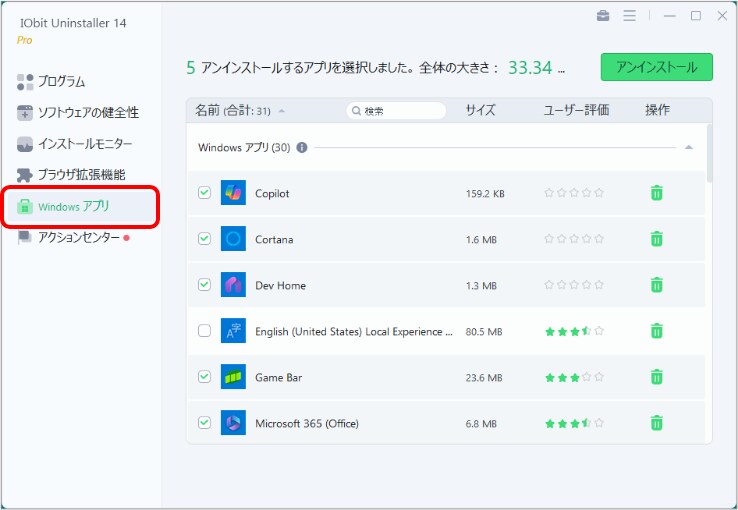Click the green アンインストール button
The height and width of the screenshot is (510, 738).
[657, 67]
